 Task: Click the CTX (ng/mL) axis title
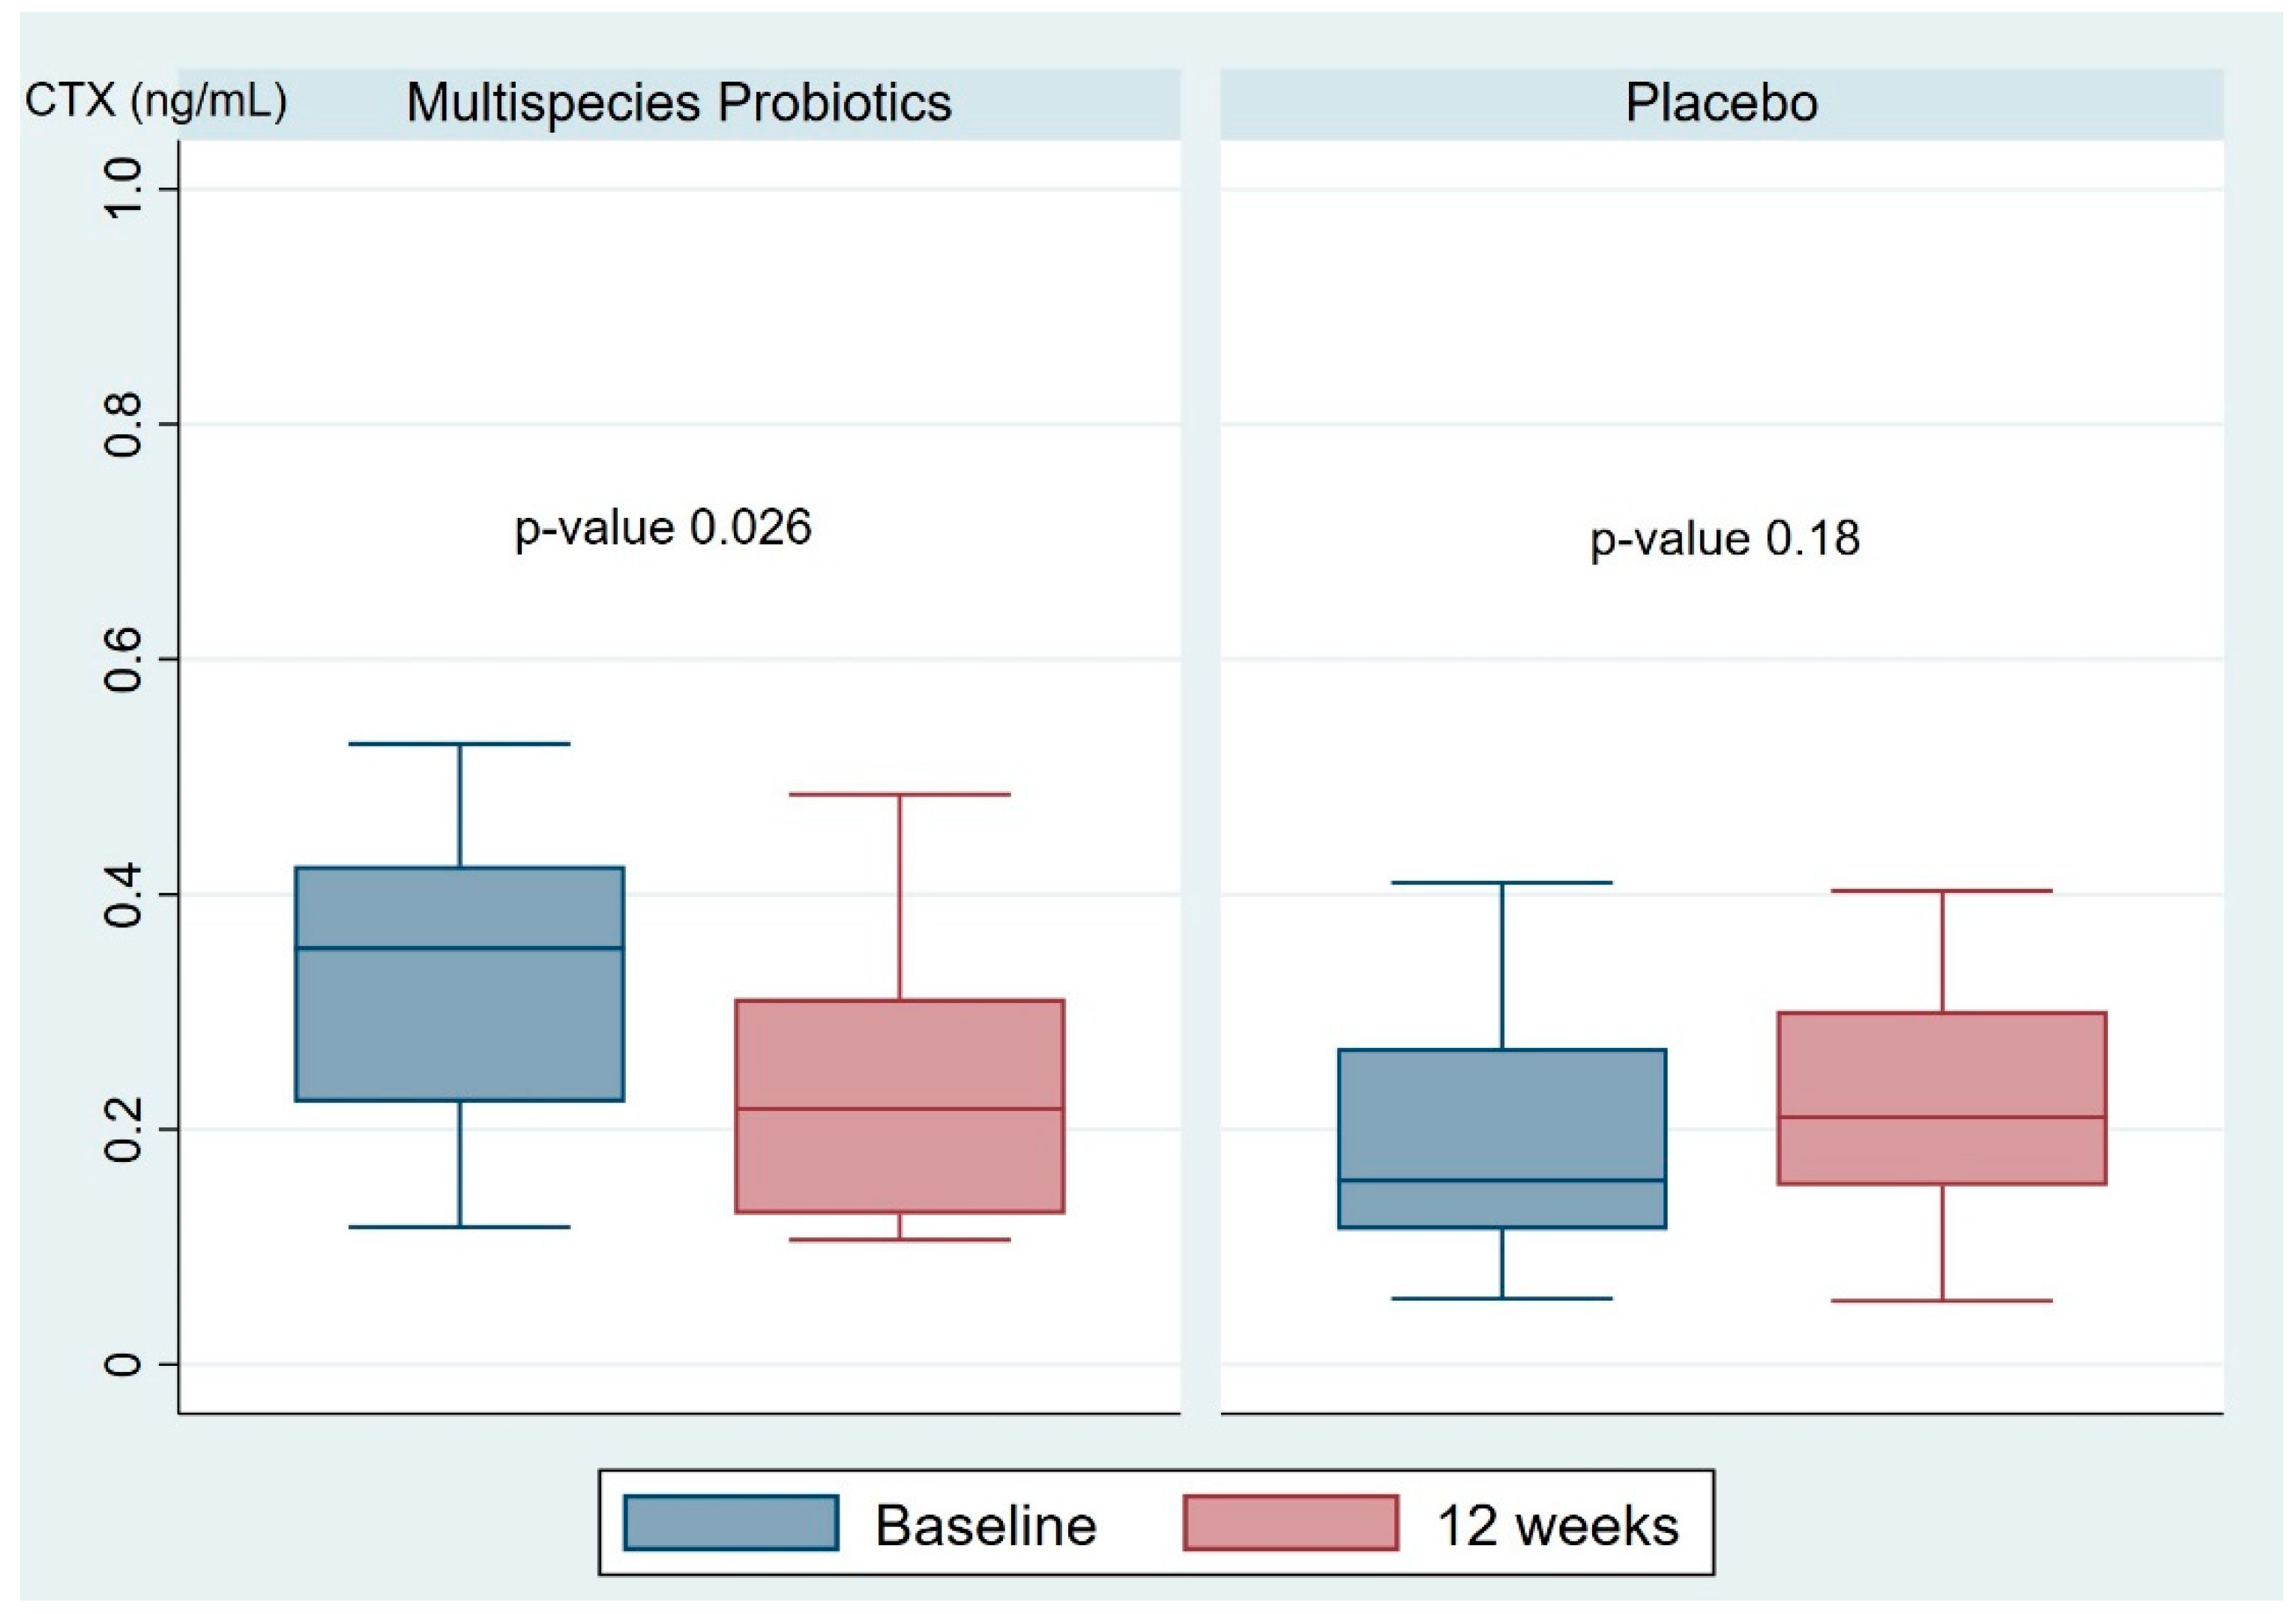click(155, 101)
